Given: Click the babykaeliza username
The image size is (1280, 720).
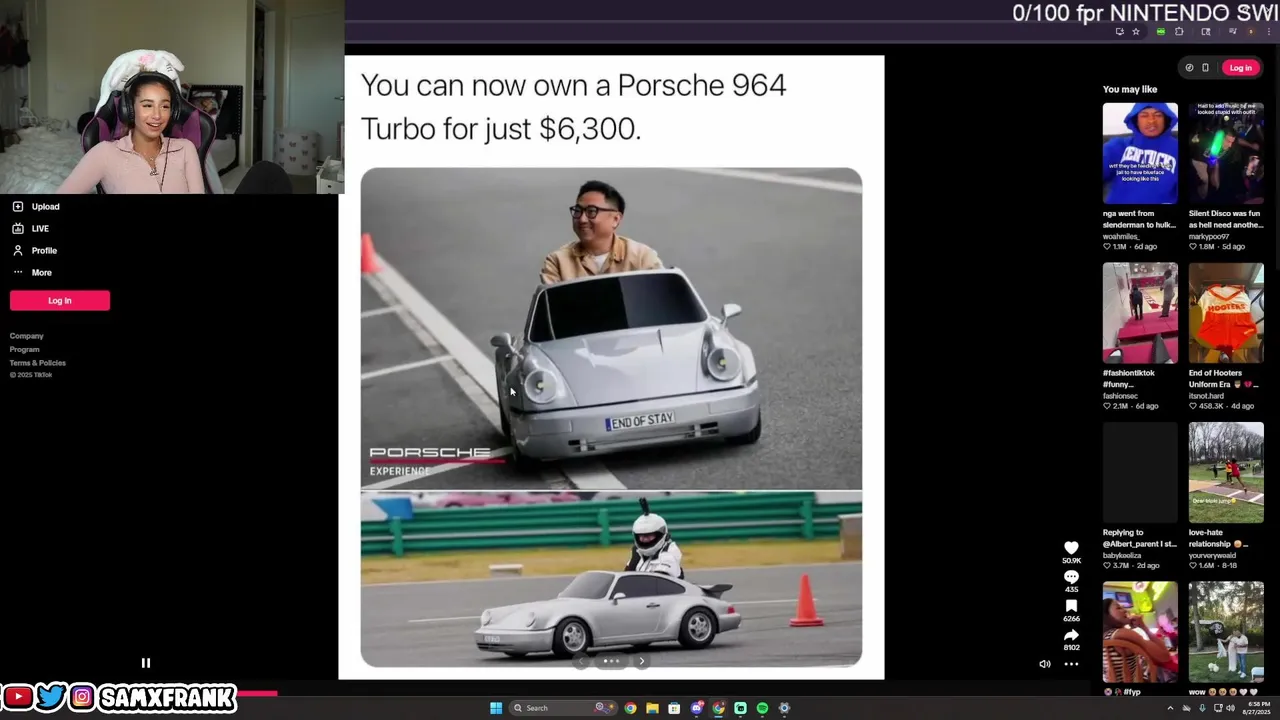Looking at the screenshot, I should click(1122, 555).
